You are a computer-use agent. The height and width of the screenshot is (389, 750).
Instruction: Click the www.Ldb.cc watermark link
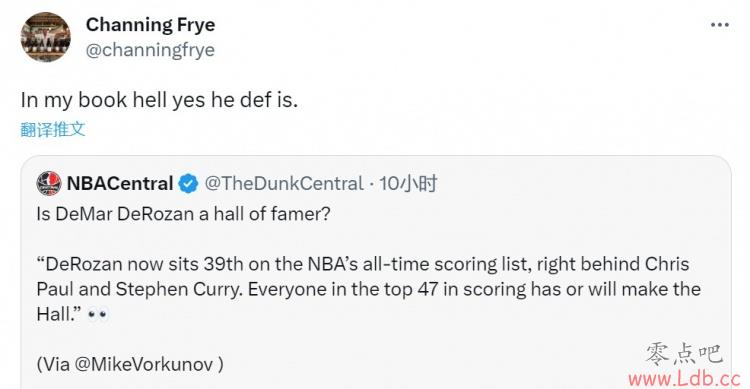tap(684, 379)
